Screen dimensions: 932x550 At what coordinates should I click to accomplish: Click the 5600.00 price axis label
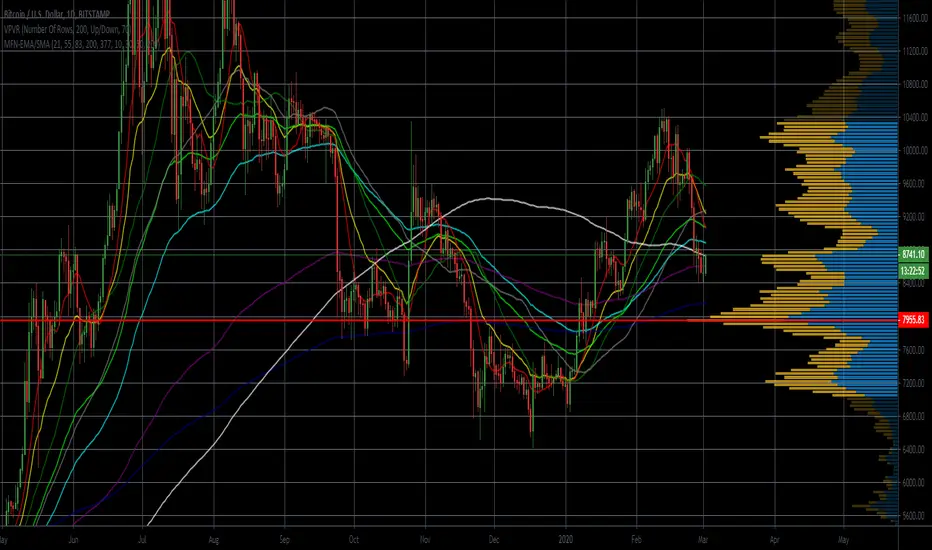pyautogui.click(x=914, y=516)
